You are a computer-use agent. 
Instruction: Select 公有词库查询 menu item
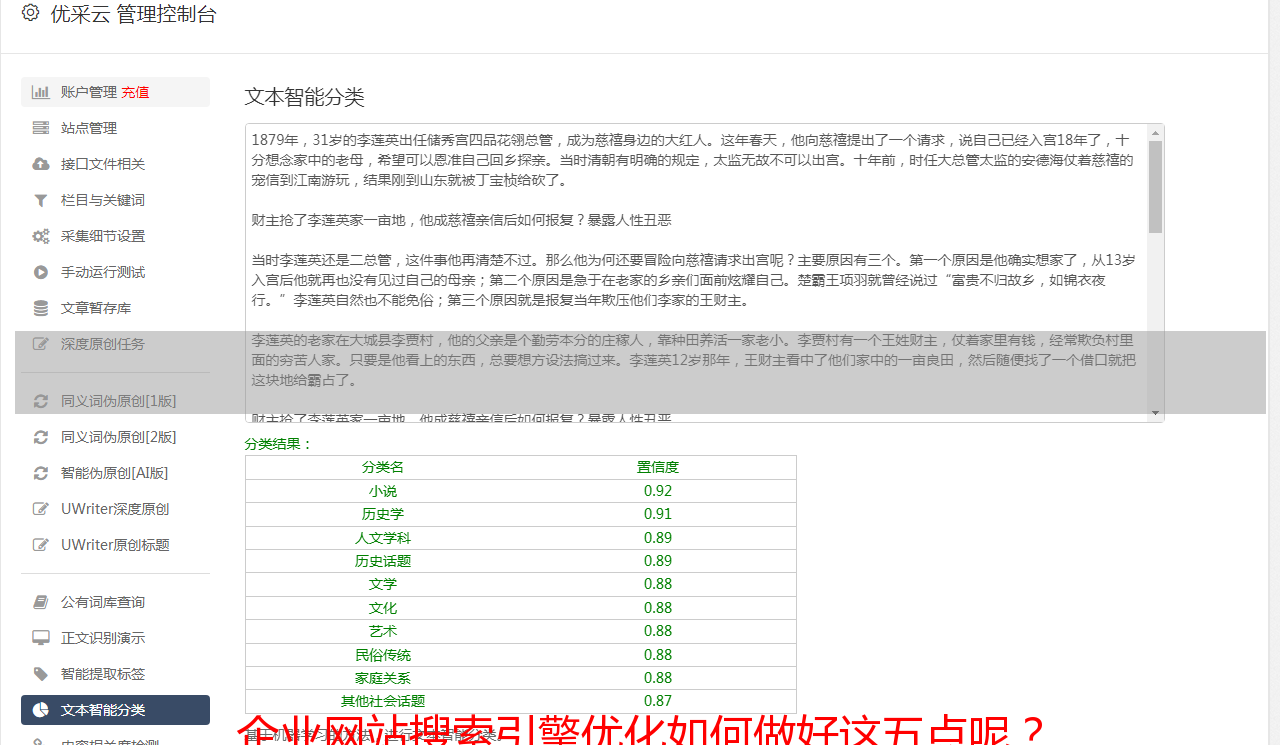pos(115,602)
